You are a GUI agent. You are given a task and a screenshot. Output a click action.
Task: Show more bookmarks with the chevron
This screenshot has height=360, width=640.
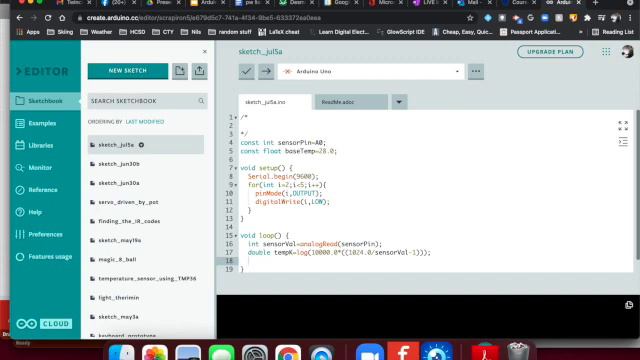[x=580, y=32]
